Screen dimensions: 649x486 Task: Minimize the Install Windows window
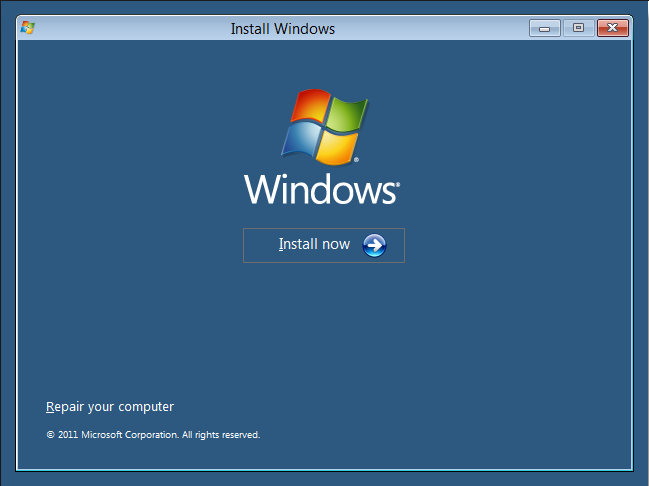(545, 28)
